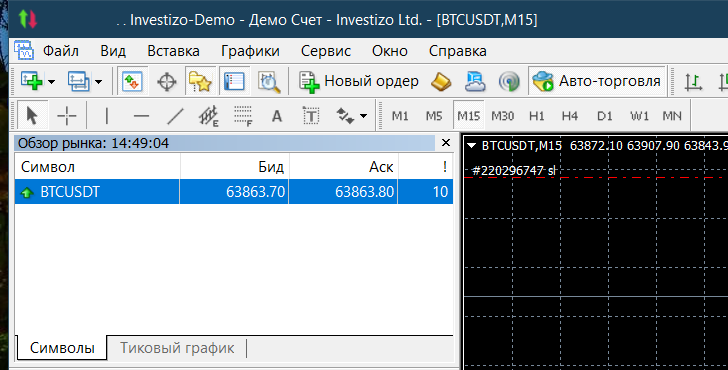Switch to M5 timeframe

434,116
